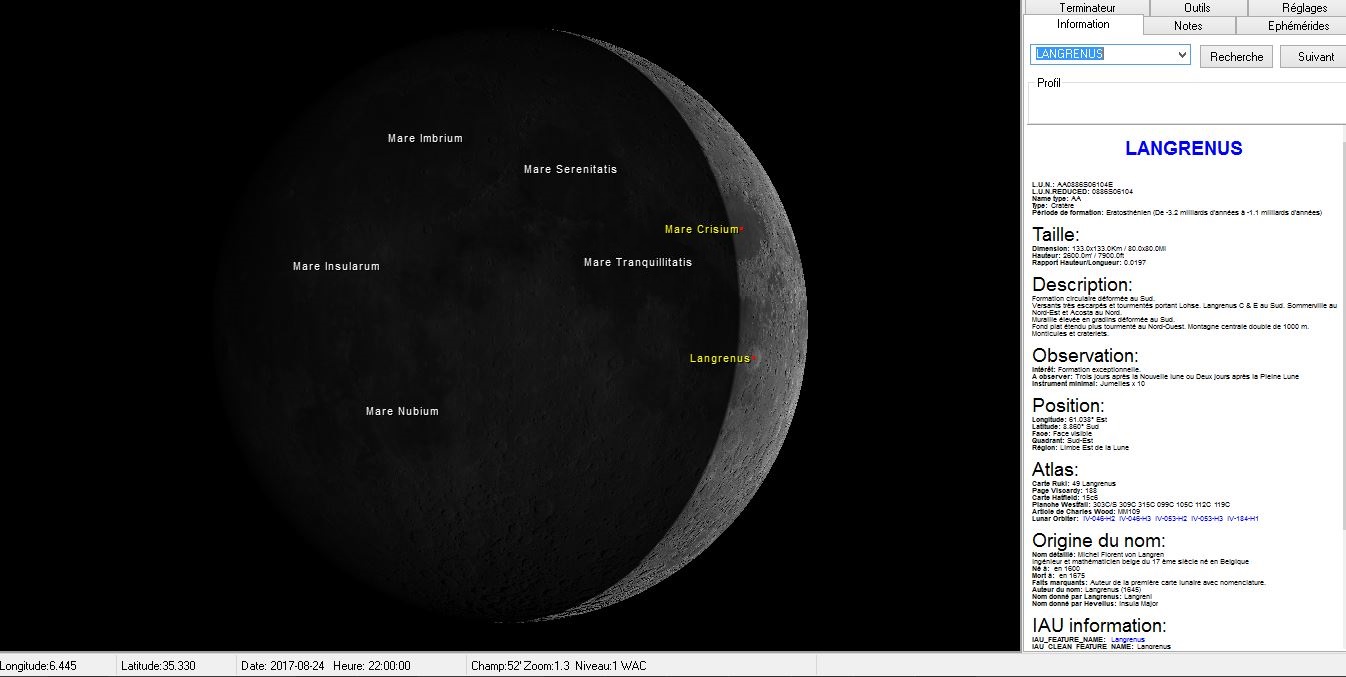Click the Observation: section heading

(1085, 356)
